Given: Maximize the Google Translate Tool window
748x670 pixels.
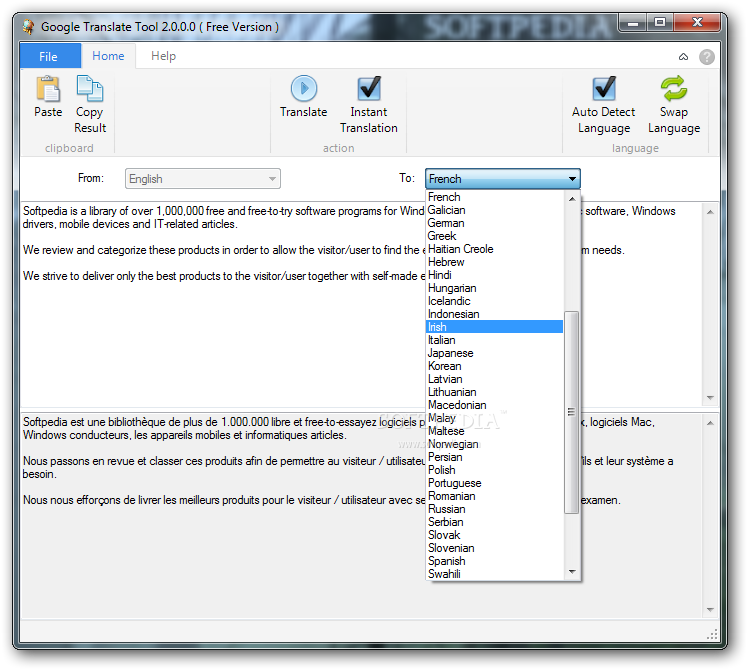Looking at the screenshot, I should 660,22.
